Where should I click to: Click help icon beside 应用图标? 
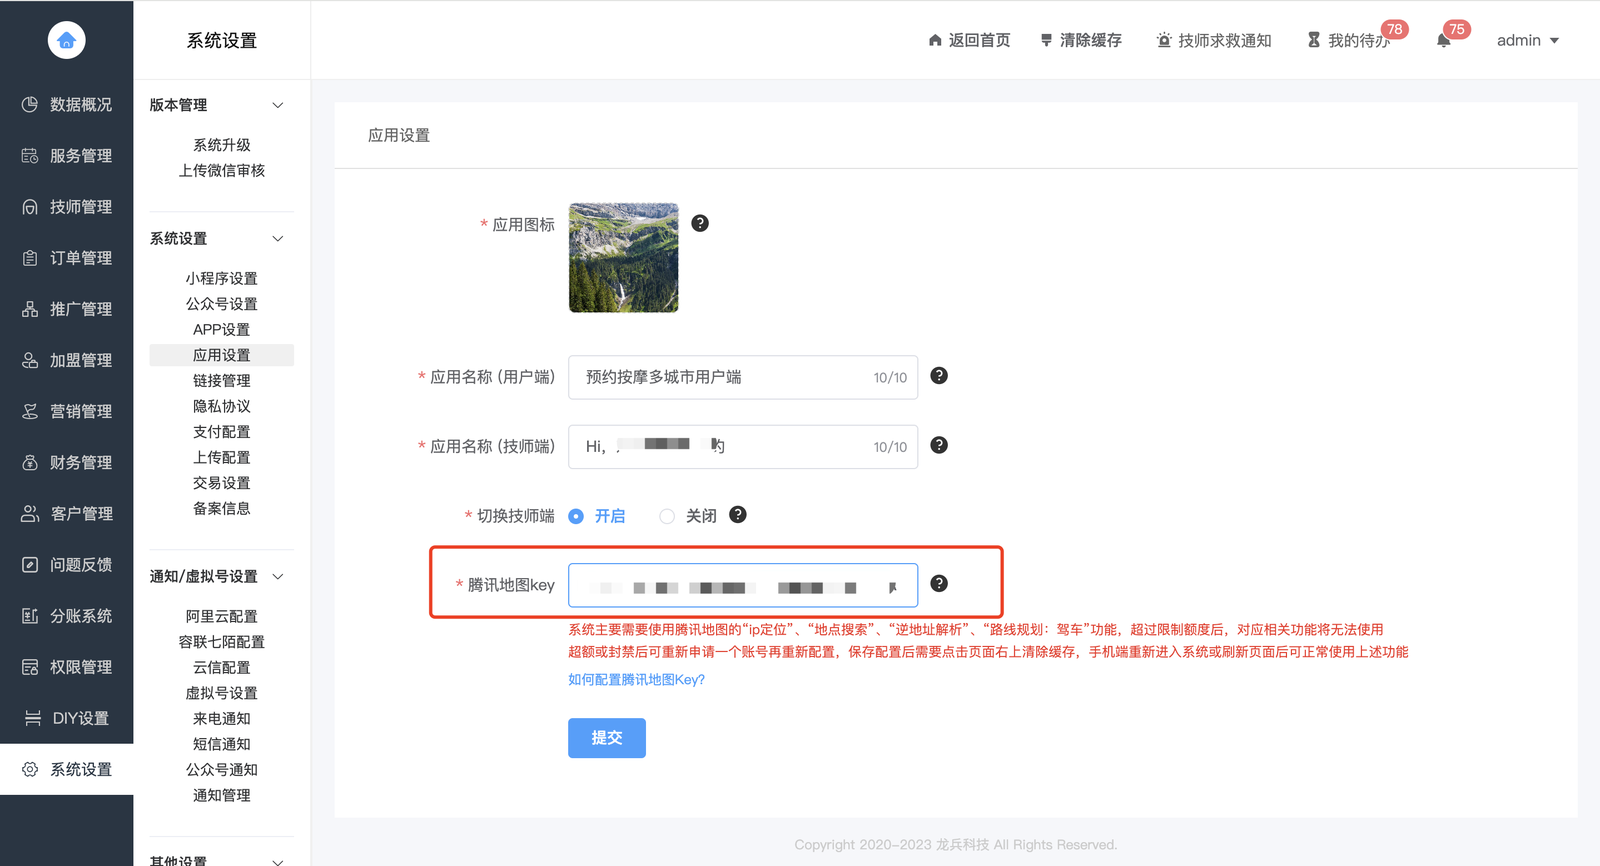click(700, 223)
